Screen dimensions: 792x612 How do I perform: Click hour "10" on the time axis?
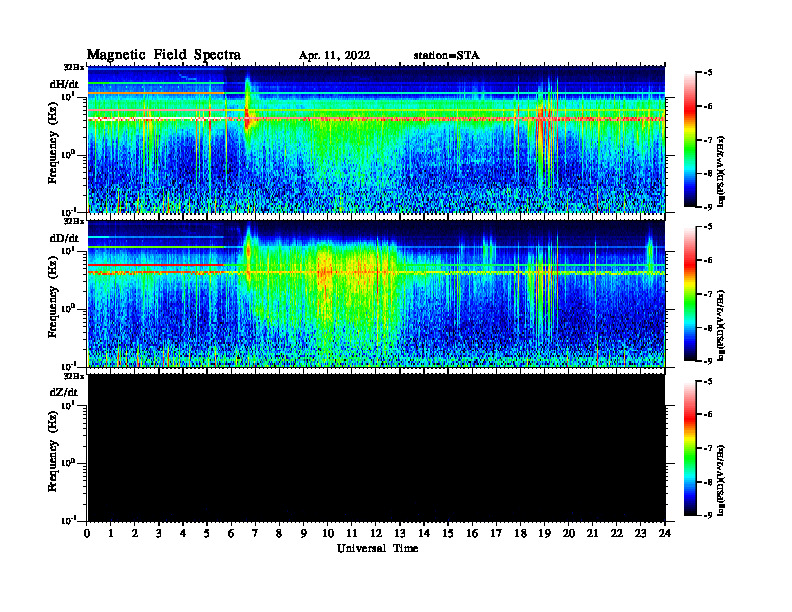328,534
